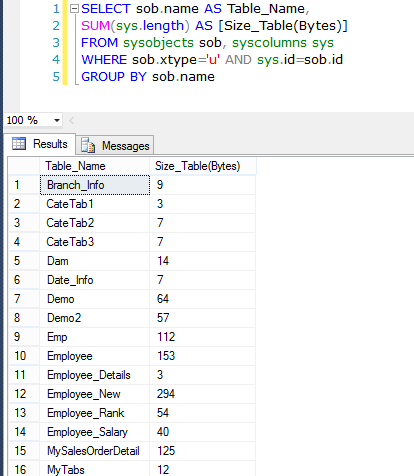The height and width of the screenshot is (476, 414).
Task: Click the size value 294 for Employee_New
Action: [203, 394]
